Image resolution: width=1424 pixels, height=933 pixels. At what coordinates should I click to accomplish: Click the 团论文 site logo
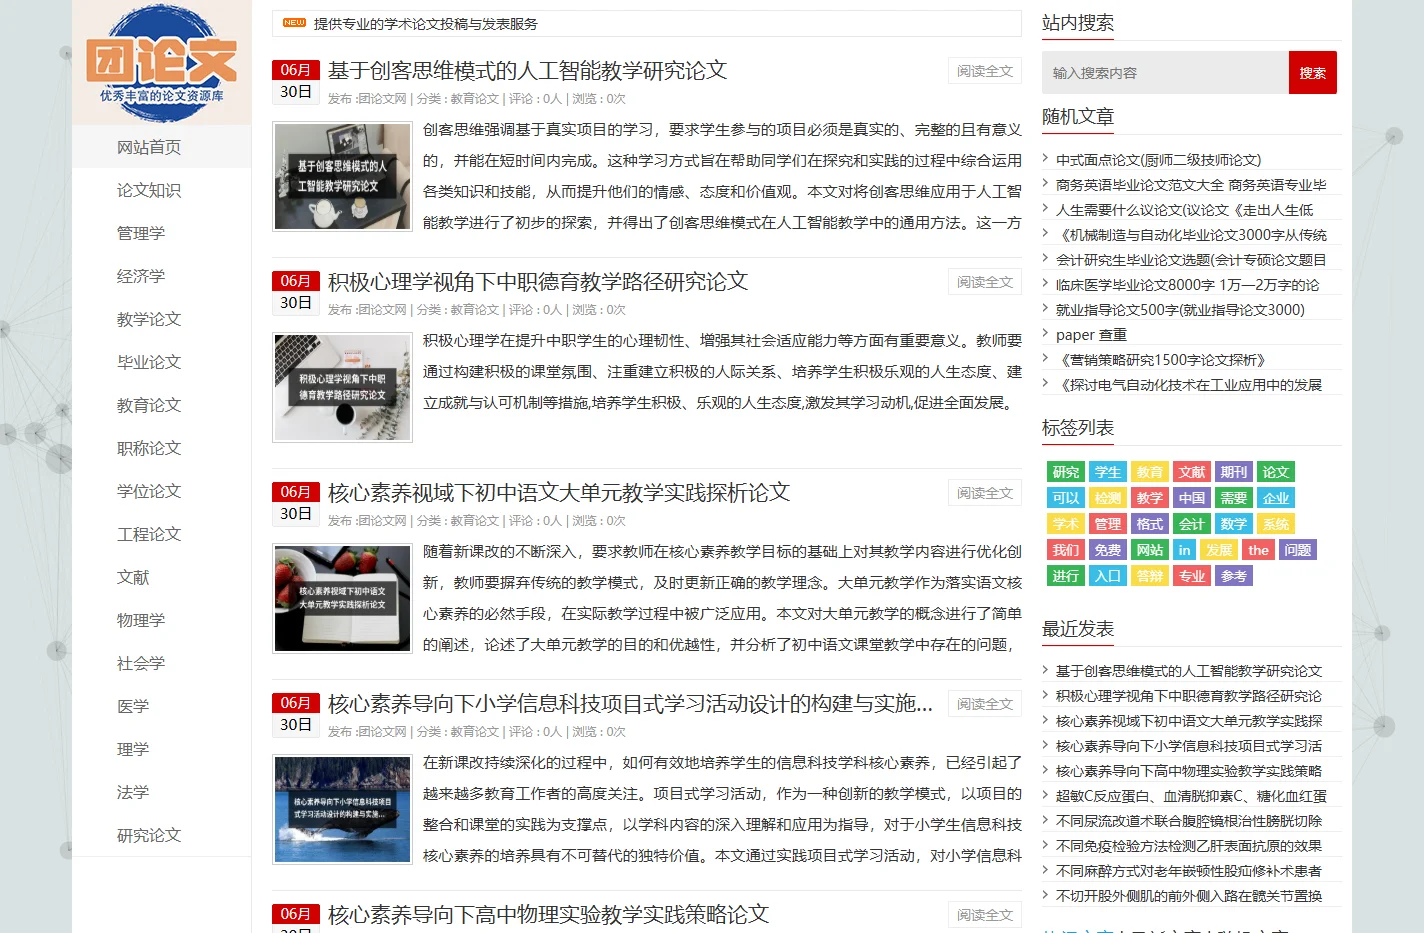[161, 63]
